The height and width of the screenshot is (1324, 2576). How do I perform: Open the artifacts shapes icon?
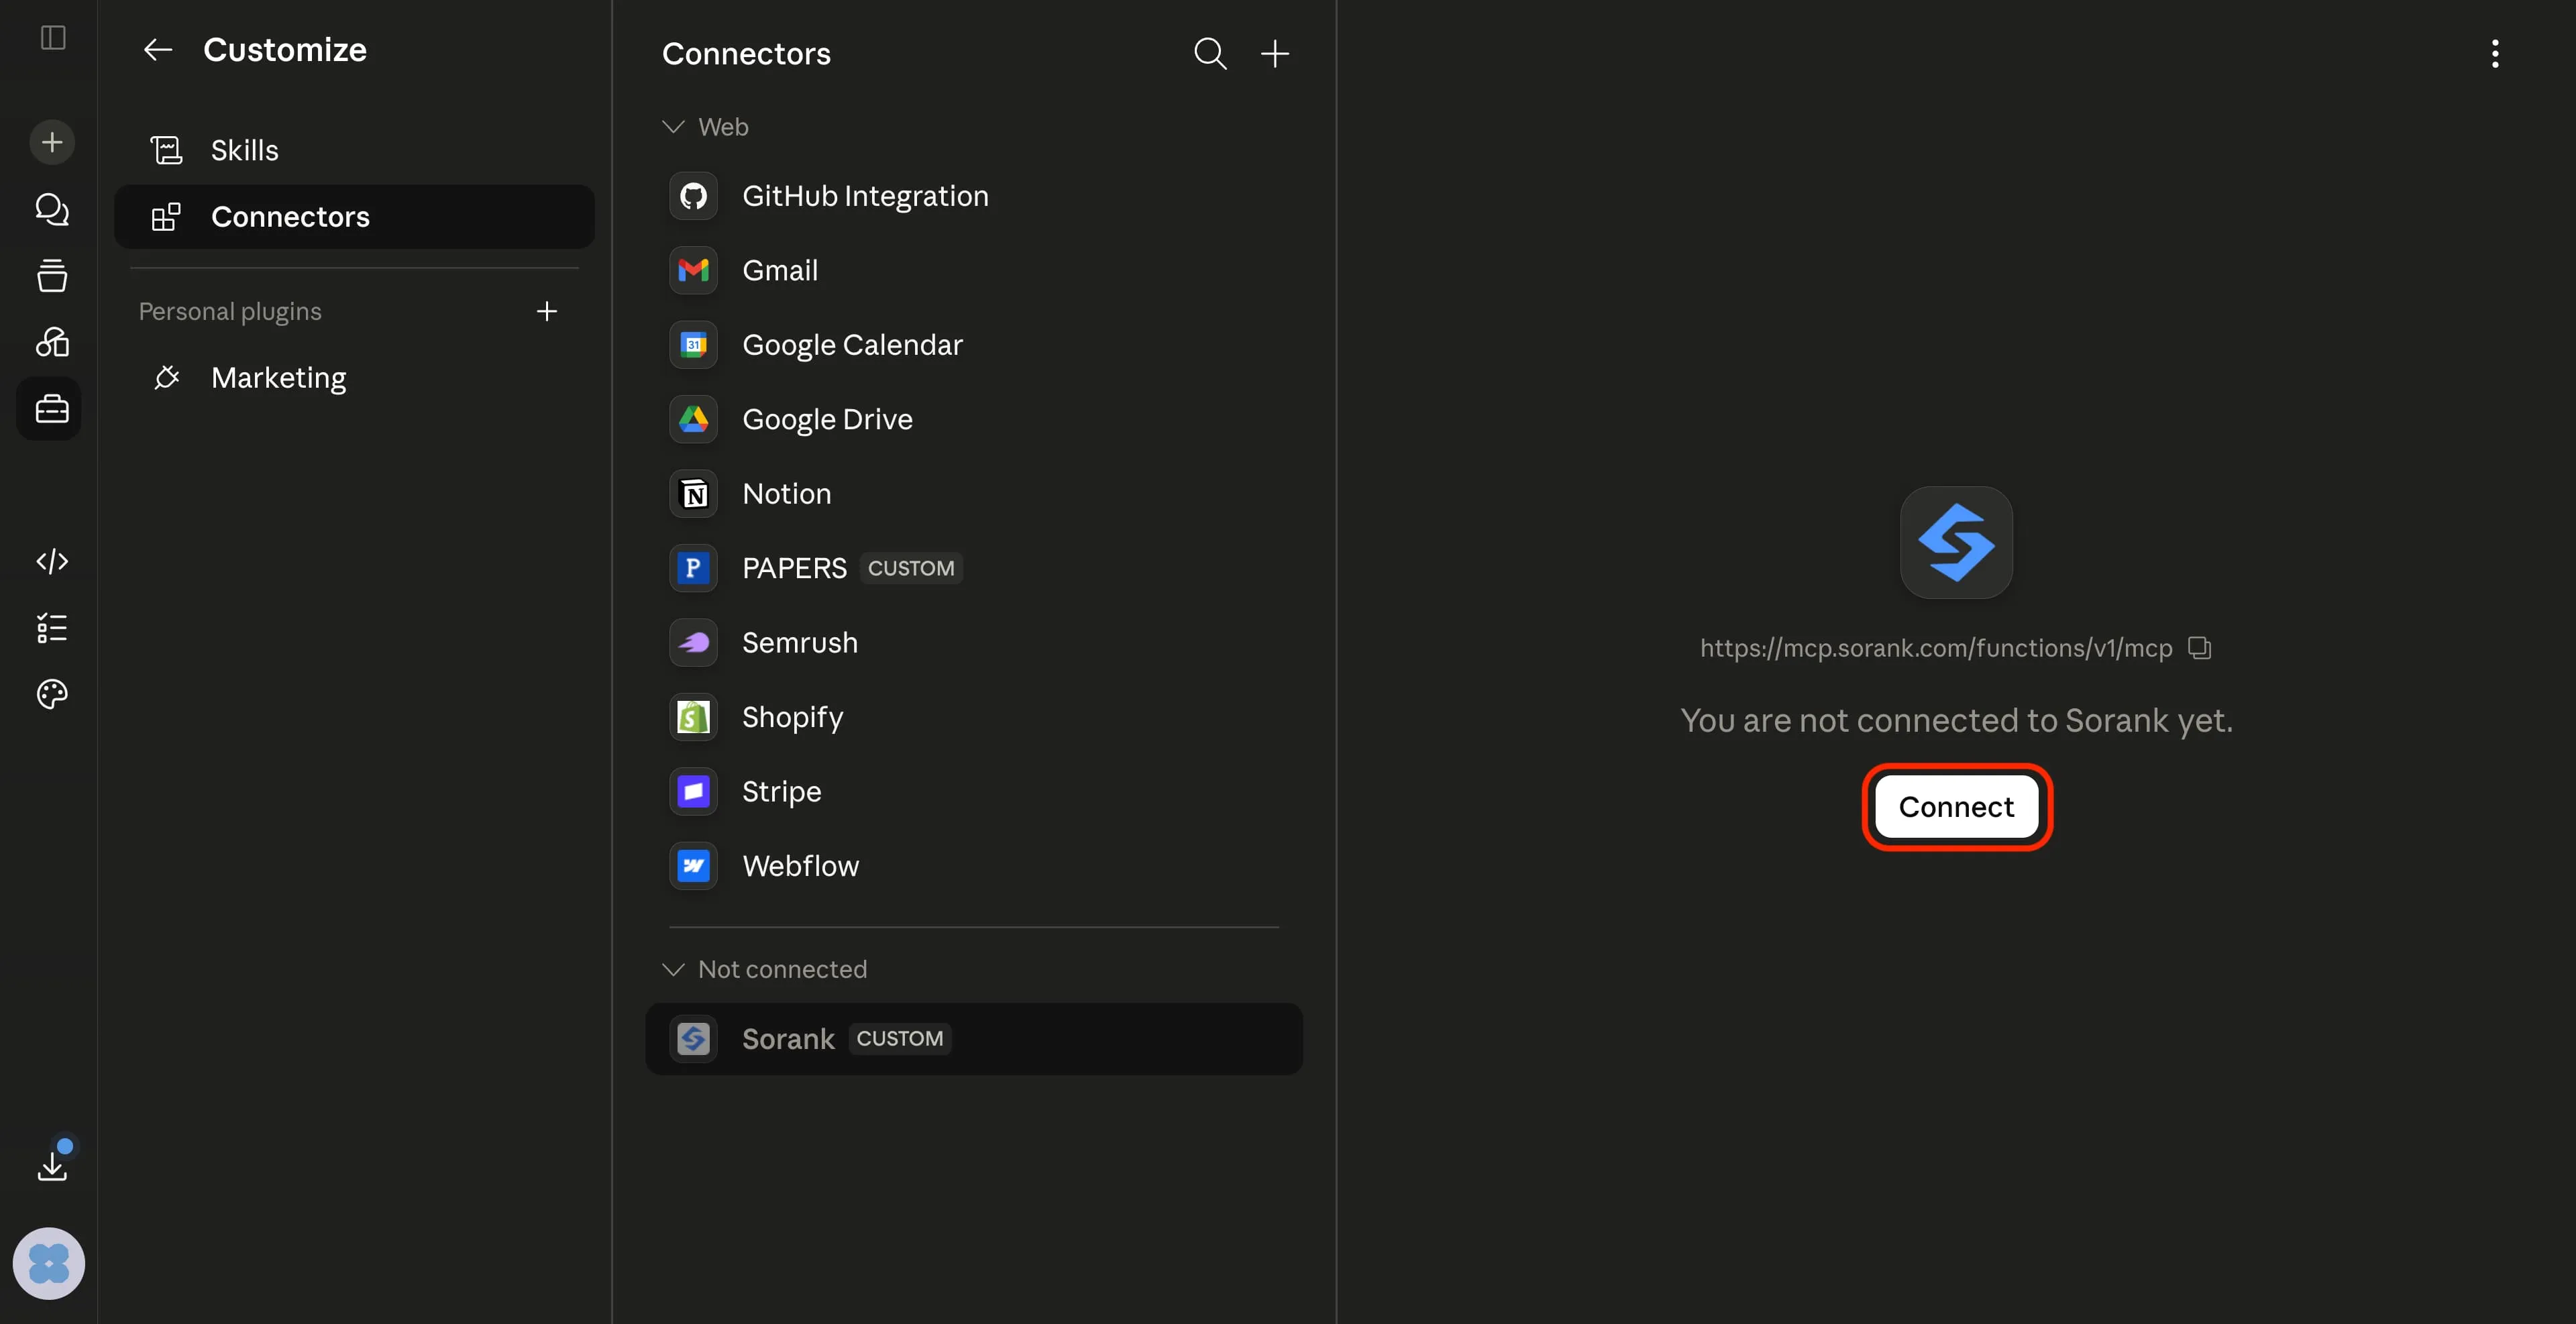[52, 342]
